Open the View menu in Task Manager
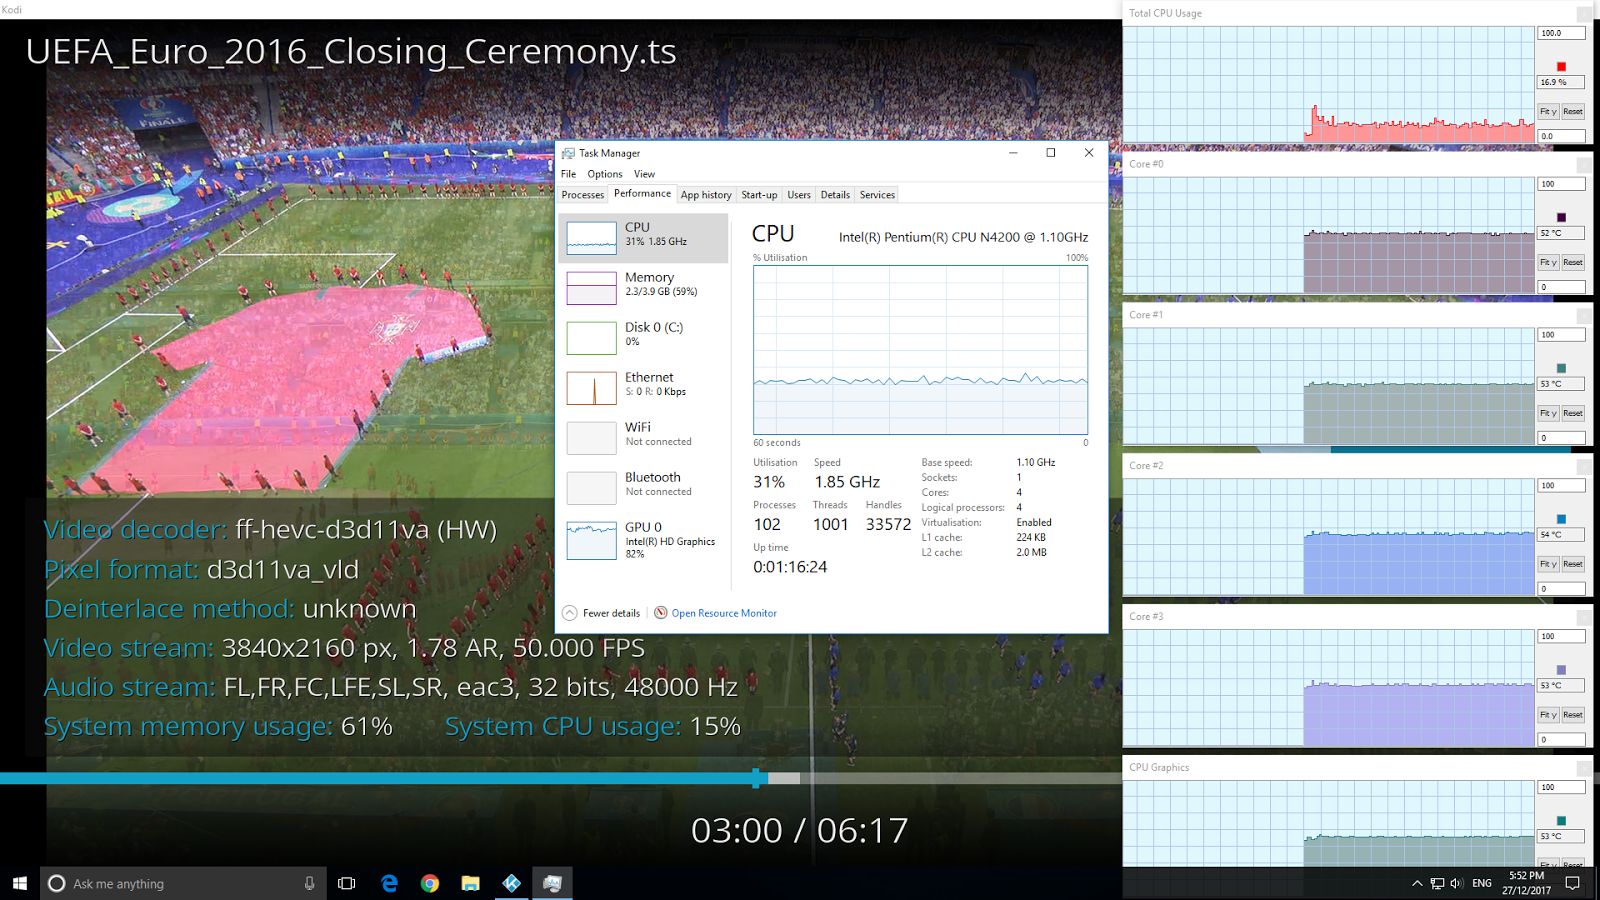1600x900 pixels. point(644,174)
